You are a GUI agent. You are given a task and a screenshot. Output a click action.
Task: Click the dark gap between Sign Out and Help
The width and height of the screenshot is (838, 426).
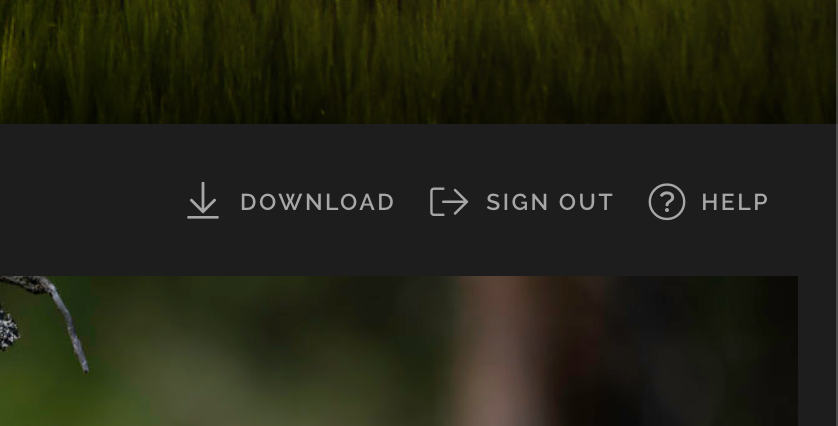631,202
